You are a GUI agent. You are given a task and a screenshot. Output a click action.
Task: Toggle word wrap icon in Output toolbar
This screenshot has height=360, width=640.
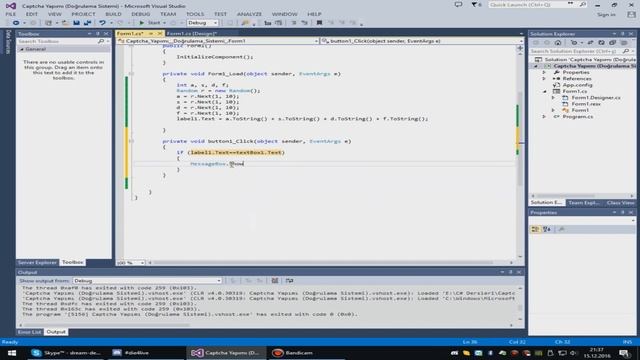click(289, 281)
